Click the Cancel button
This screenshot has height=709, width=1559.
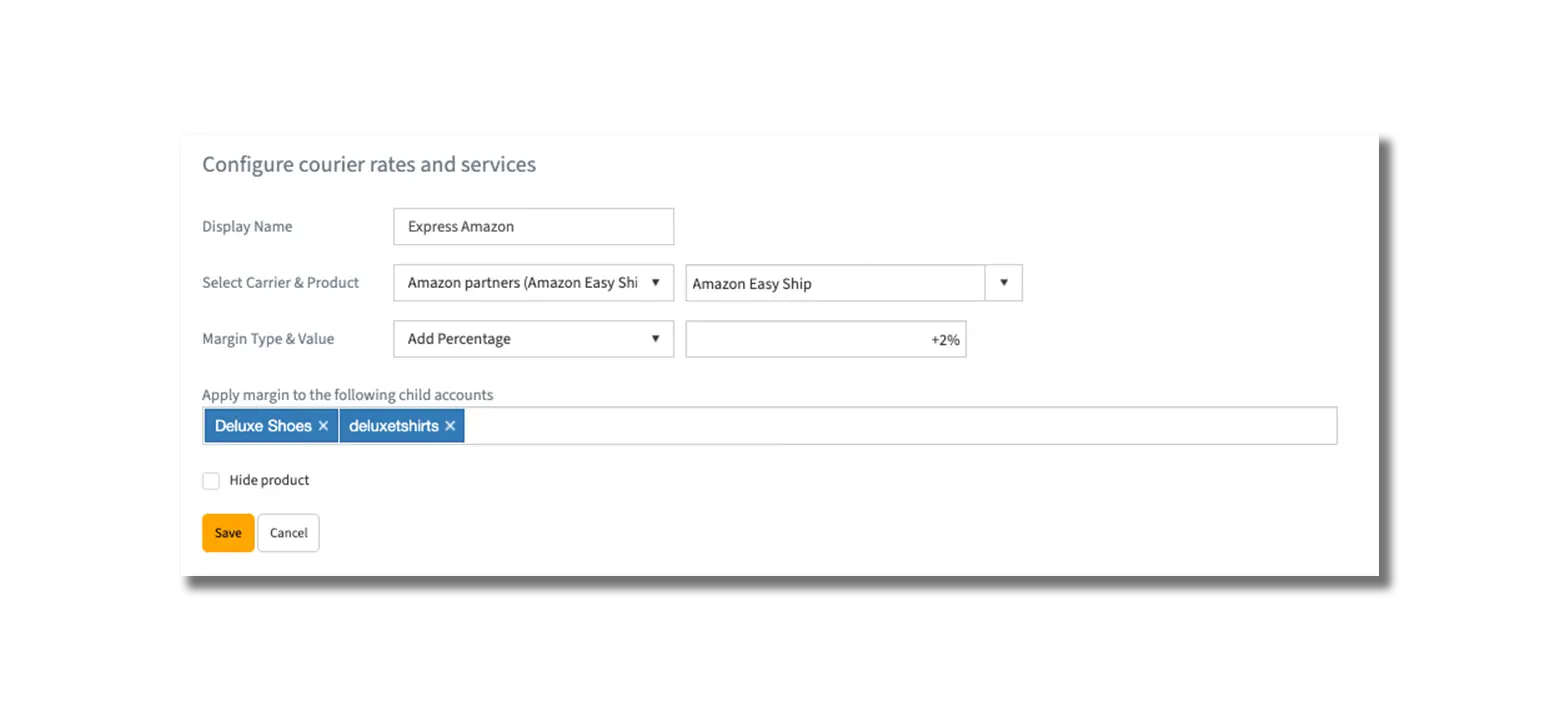[288, 533]
